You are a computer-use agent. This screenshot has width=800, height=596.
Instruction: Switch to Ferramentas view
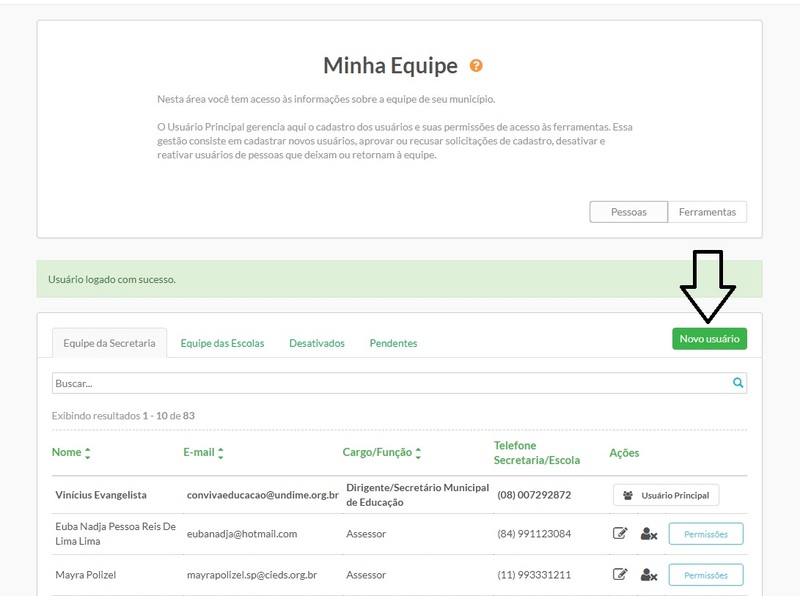coord(707,212)
